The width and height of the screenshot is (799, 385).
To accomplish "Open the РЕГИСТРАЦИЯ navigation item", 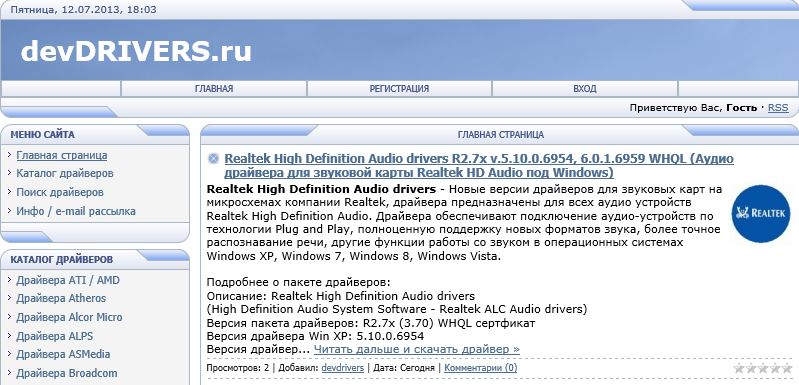I will (x=399, y=89).
